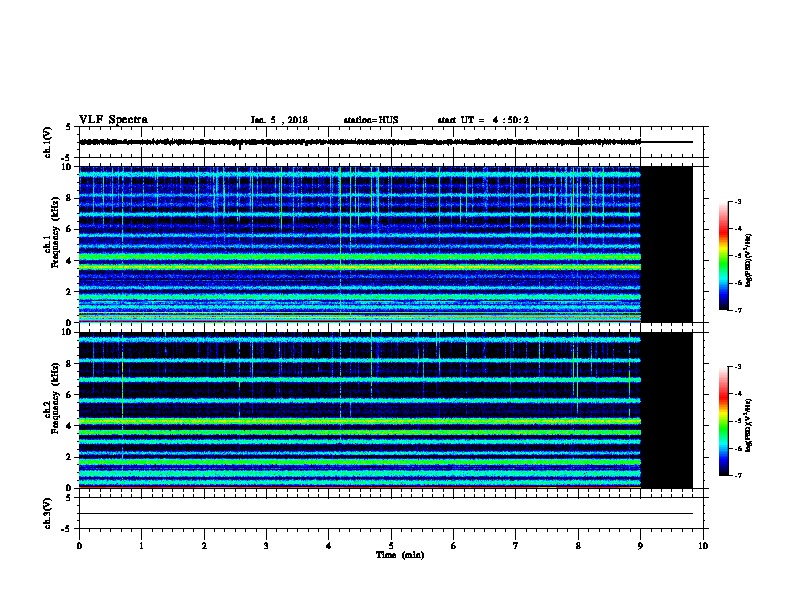Click the "-7" tick on ch.2 colorbar

pyautogui.click(x=737, y=475)
